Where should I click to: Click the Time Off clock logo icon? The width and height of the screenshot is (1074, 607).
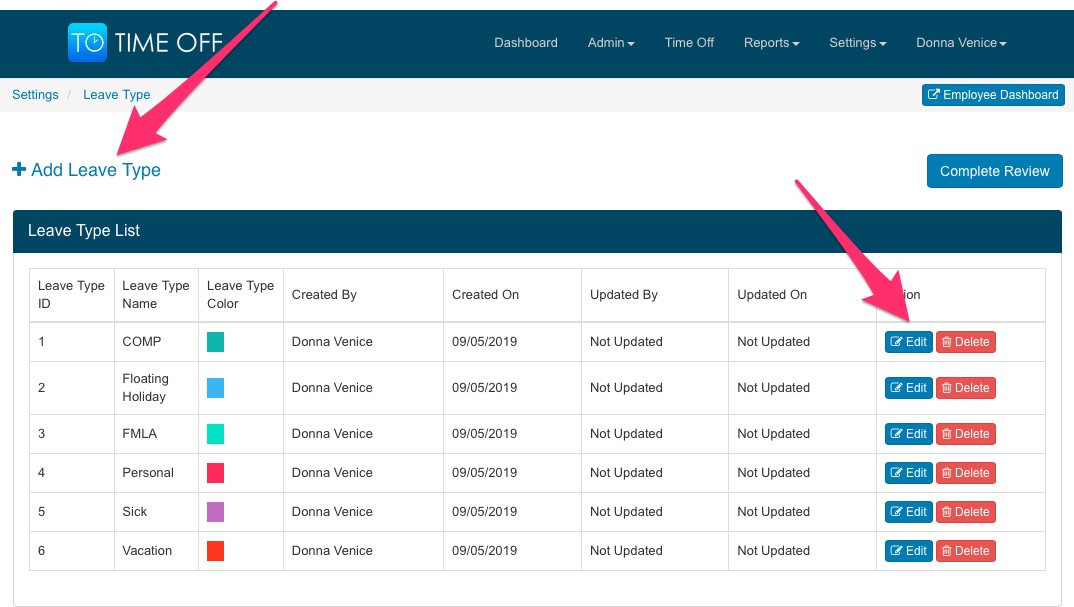pos(87,43)
